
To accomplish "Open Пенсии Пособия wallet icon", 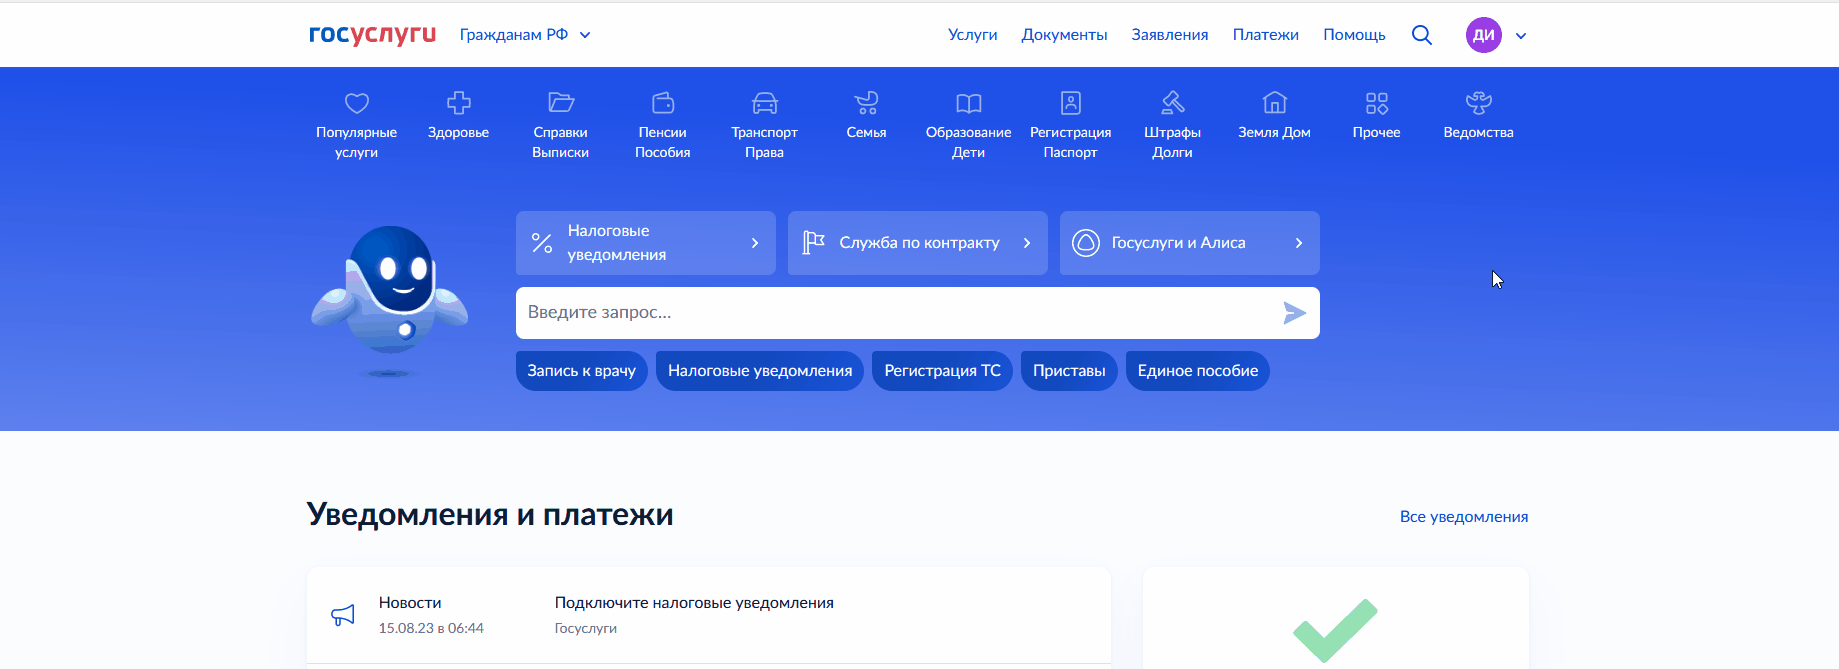I will click(x=662, y=103).
